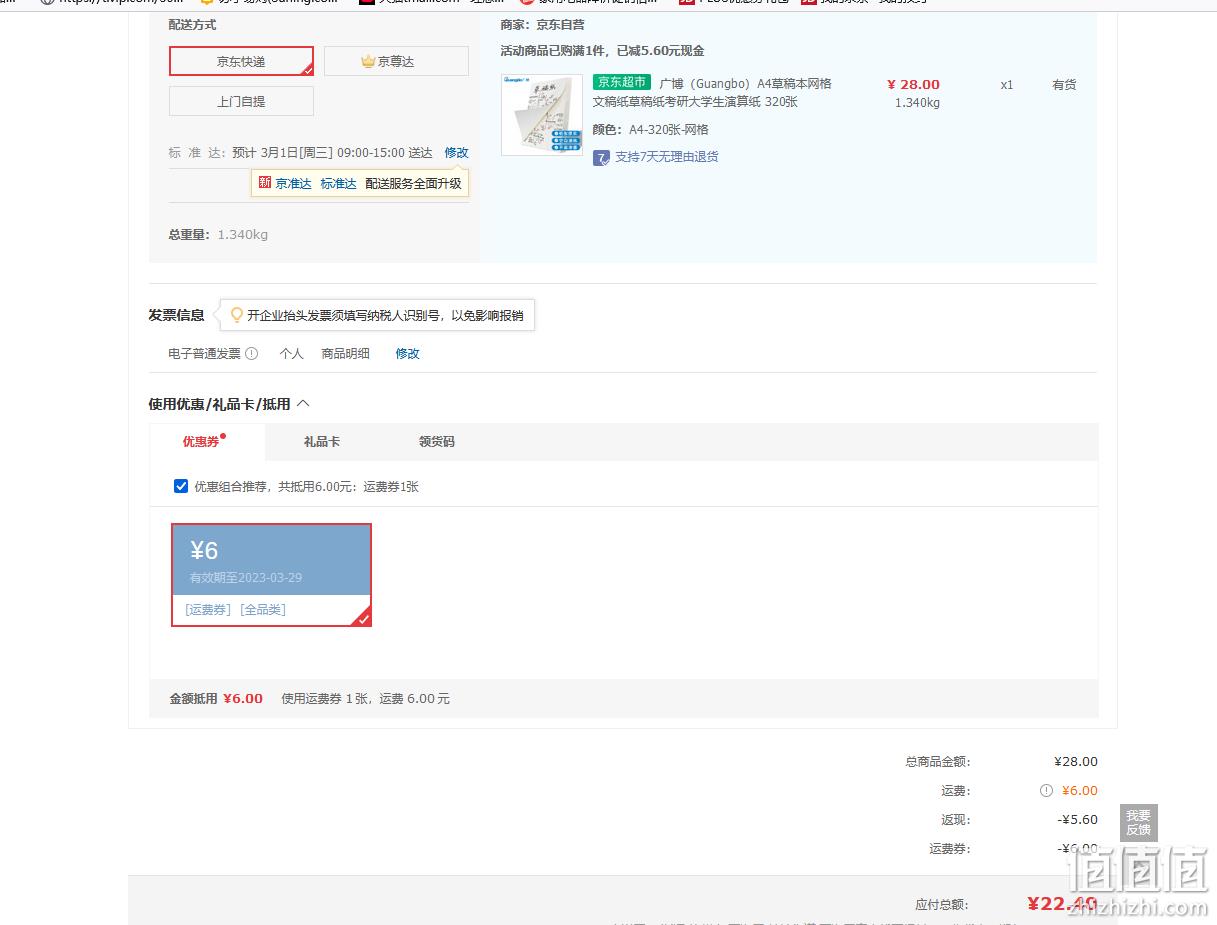
Task: Open 支持7天无理由退货 link
Action: pos(667,157)
